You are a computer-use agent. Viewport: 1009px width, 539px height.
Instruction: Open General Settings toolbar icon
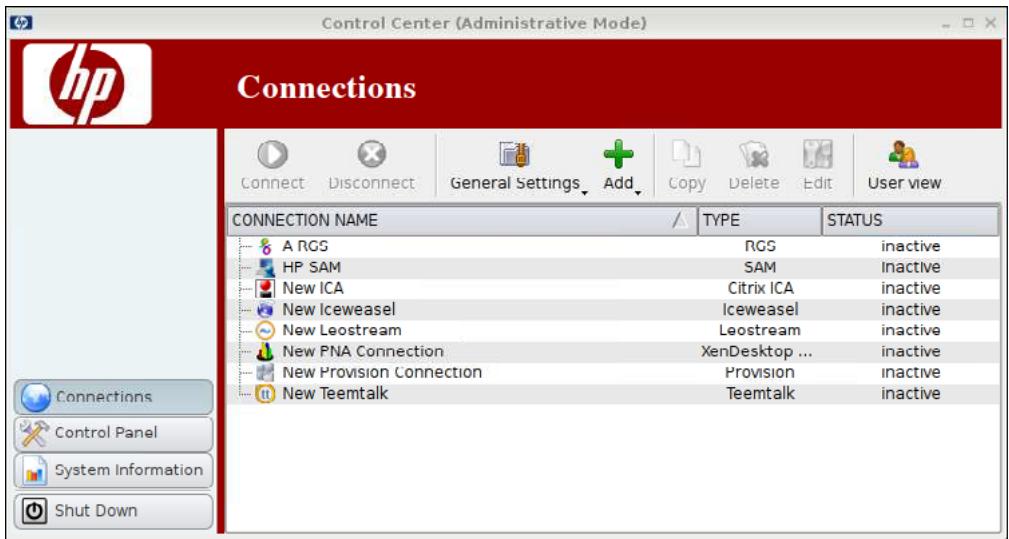[x=514, y=154]
